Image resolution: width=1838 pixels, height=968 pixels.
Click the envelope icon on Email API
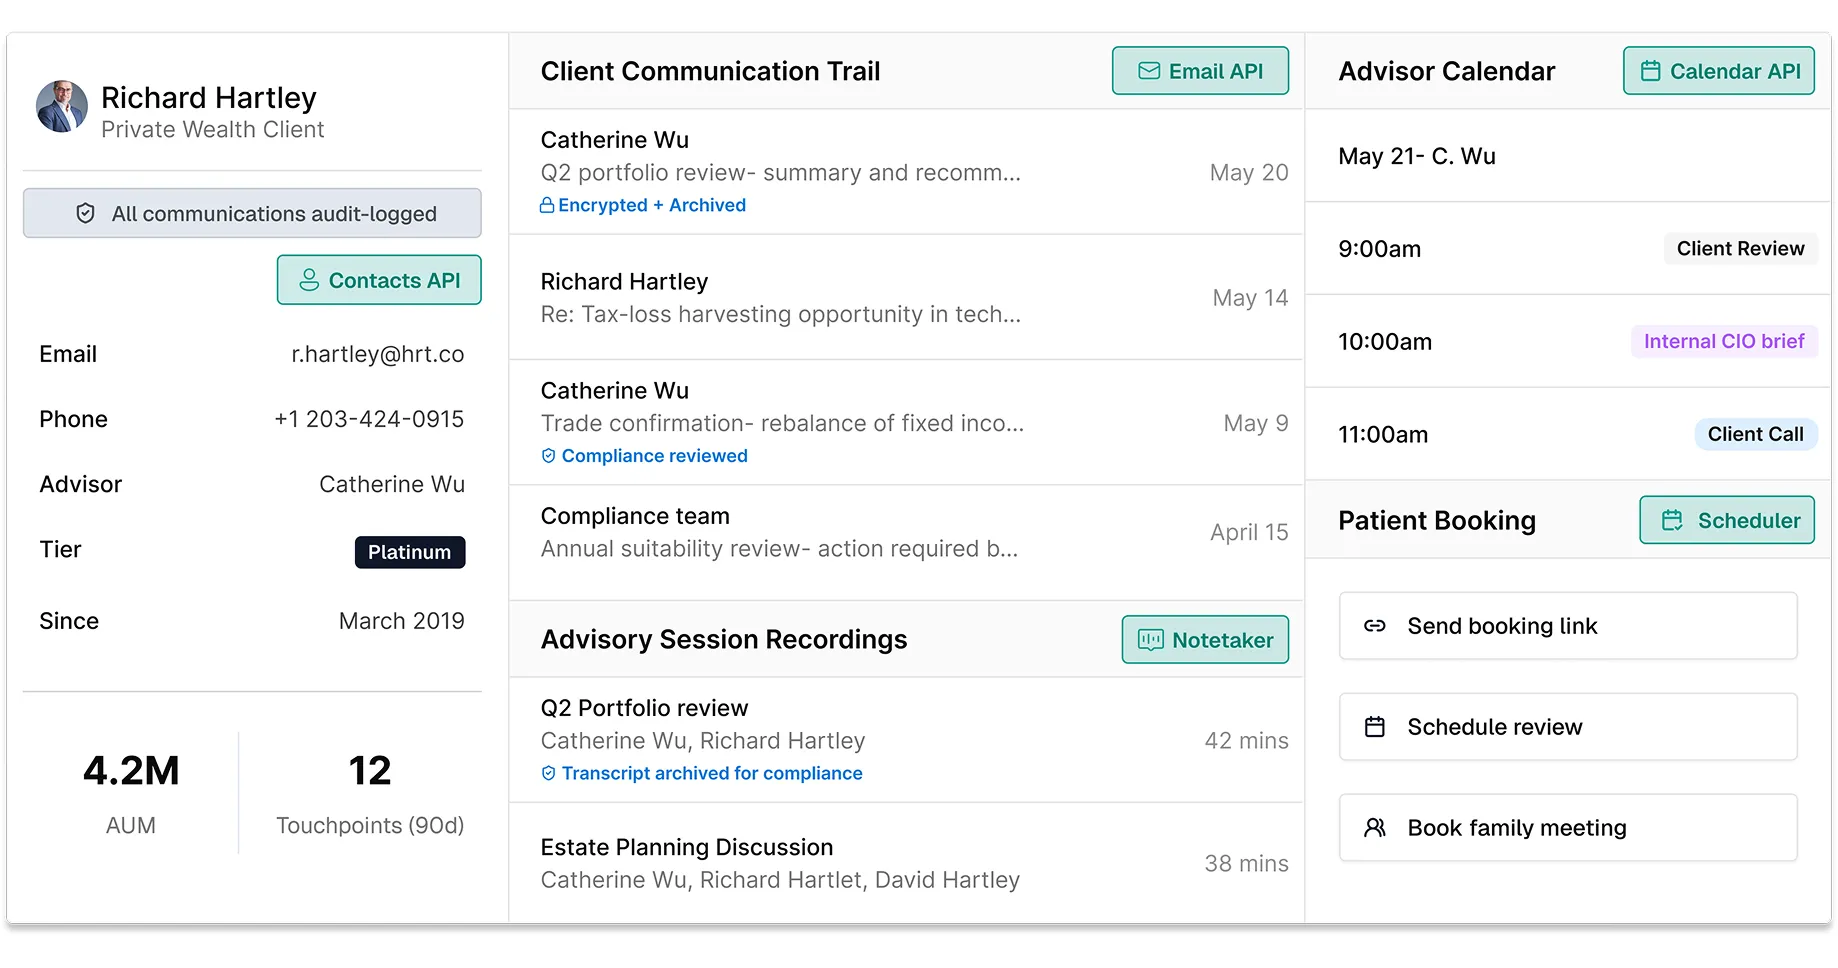point(1149,71)
